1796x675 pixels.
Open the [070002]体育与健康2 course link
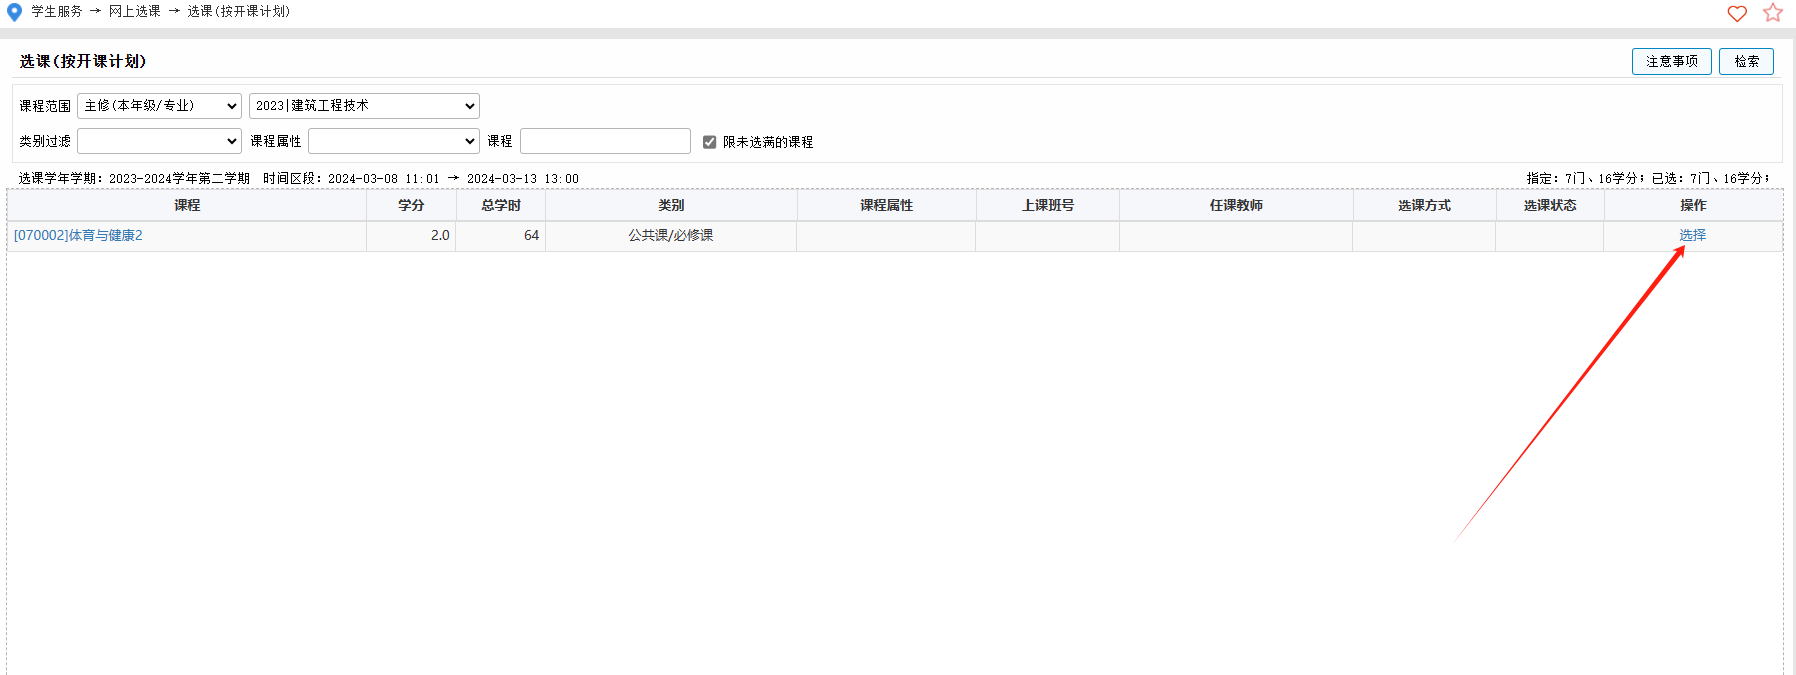pyautogui.click(x=78, y=236)
